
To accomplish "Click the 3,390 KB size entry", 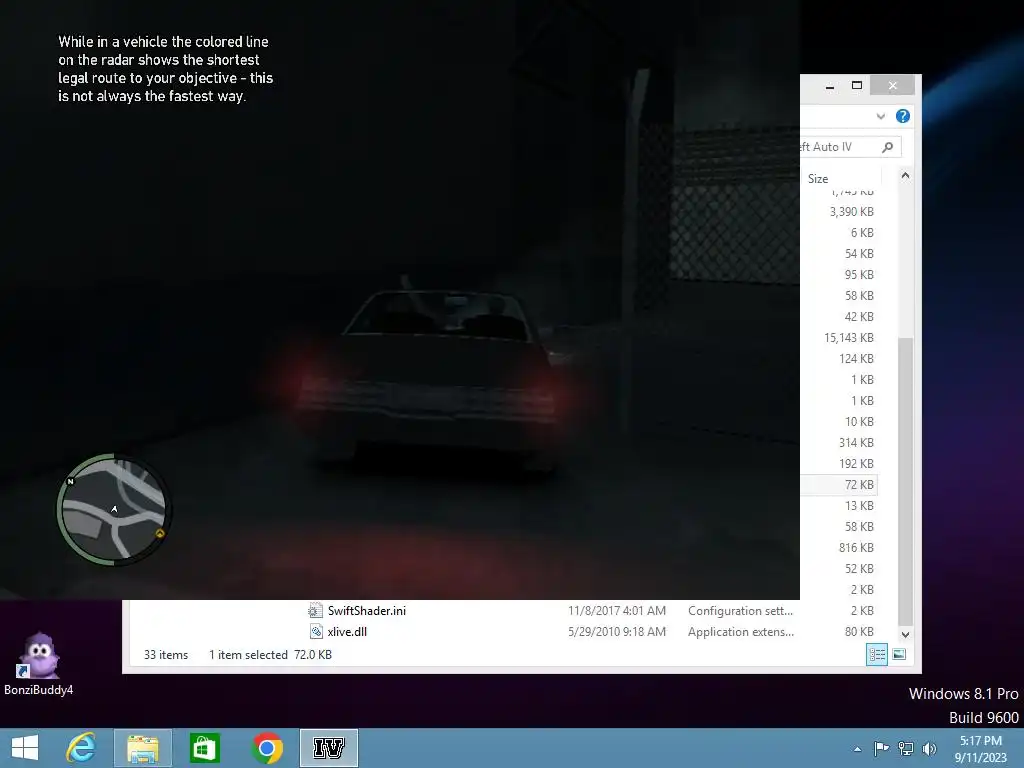I will click(x=852, y=212).
